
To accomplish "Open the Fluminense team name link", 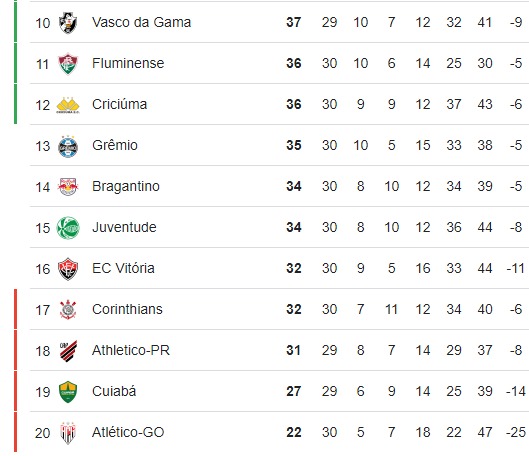I will 128,63.
